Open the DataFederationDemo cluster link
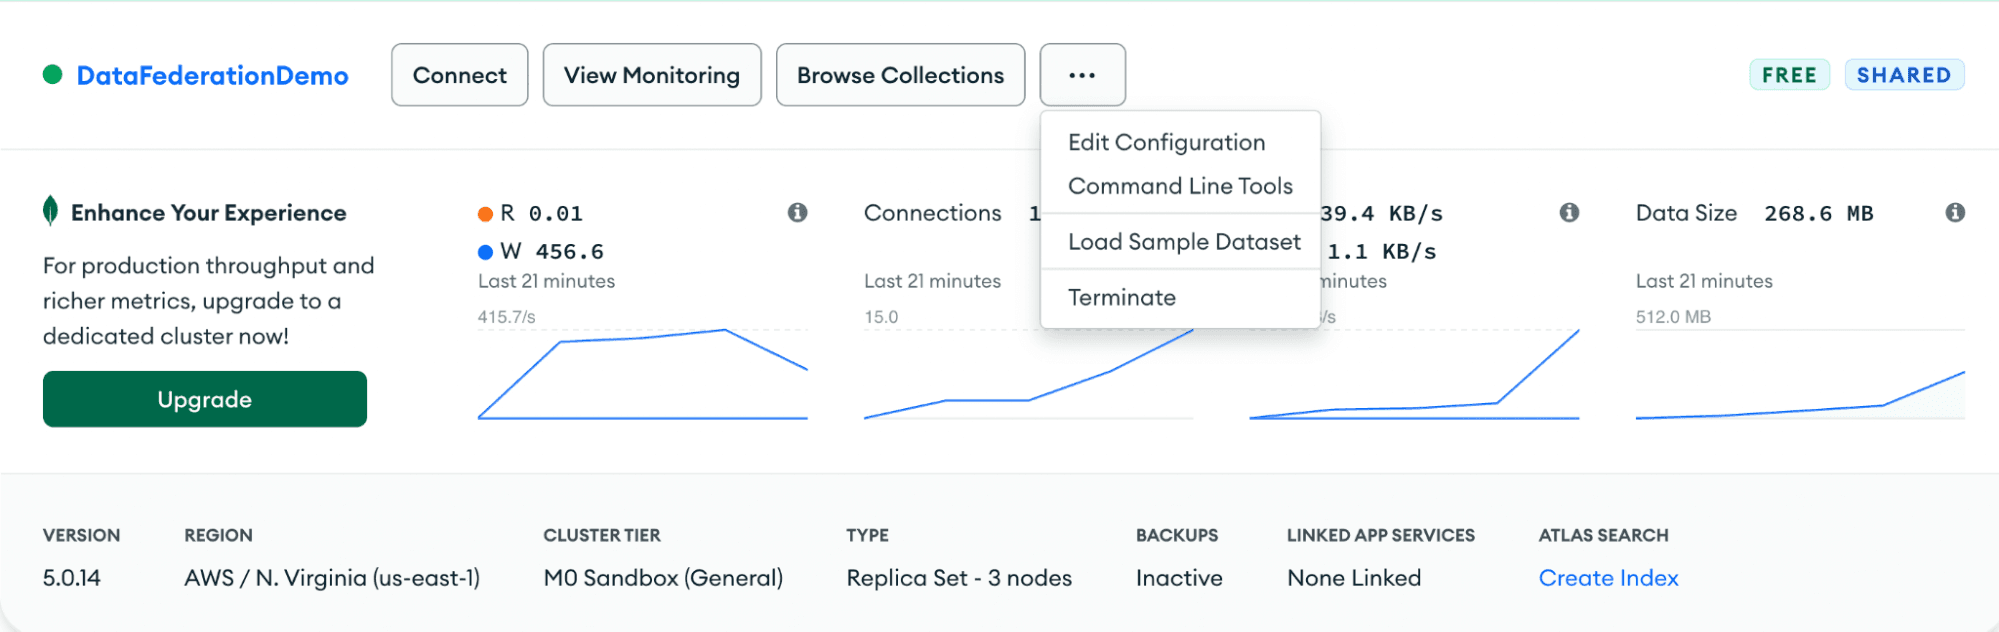This screenshot has height=632, width=1999. click(212, 75)
